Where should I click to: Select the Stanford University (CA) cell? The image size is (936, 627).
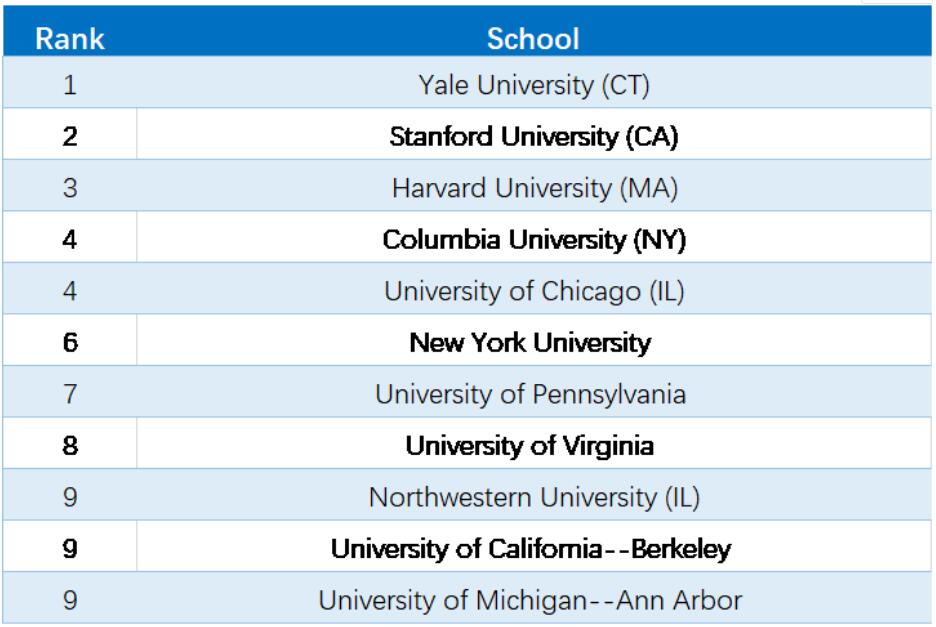point(534,134)
